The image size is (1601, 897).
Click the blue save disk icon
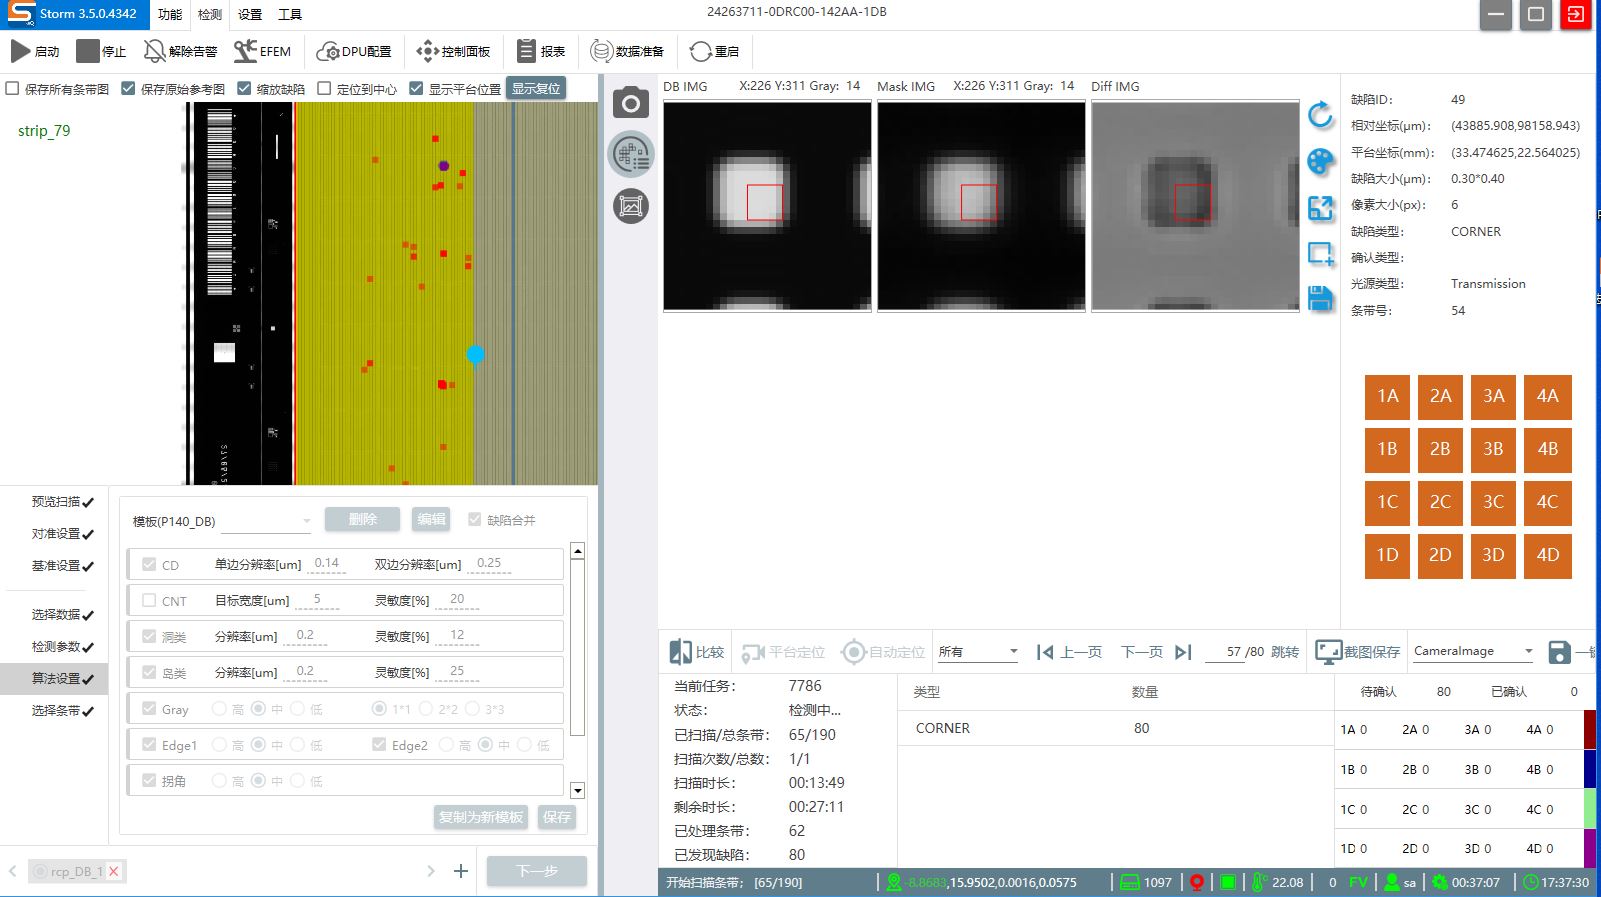[x=1320, y=298]
